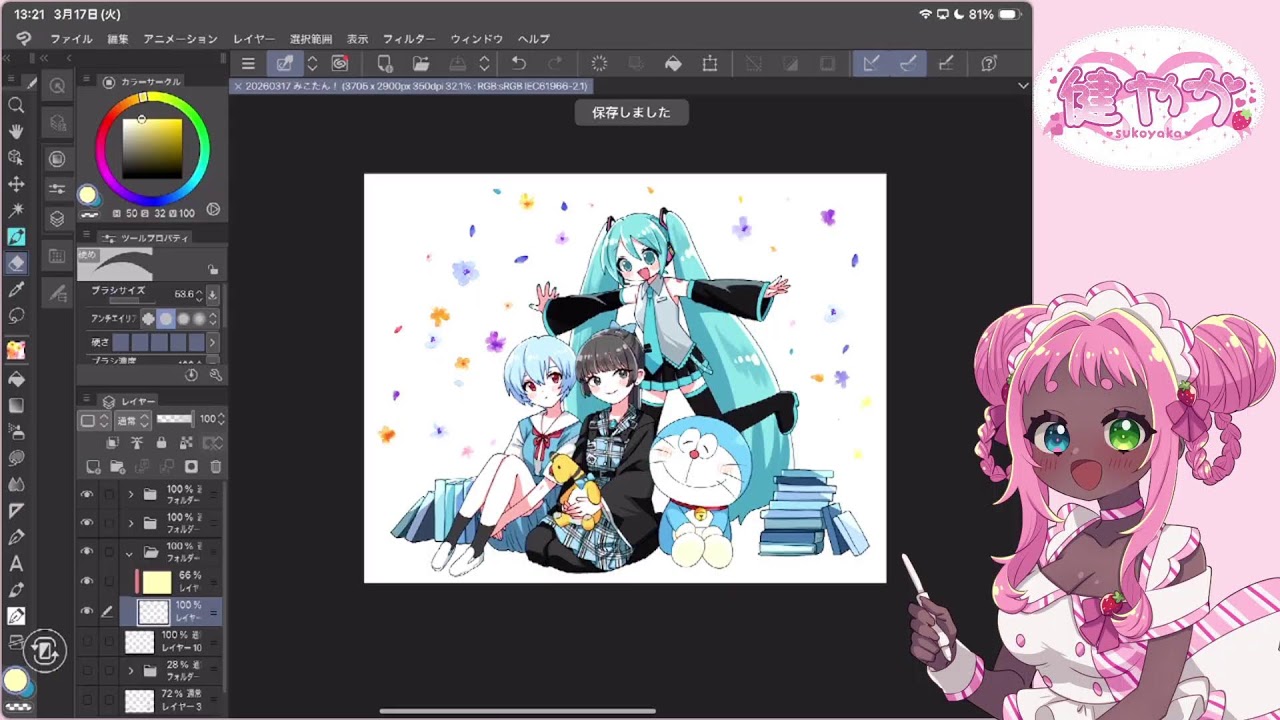Open the レイヤー menu
This screenshot has height=720, width=1280.
click(254, 39)
